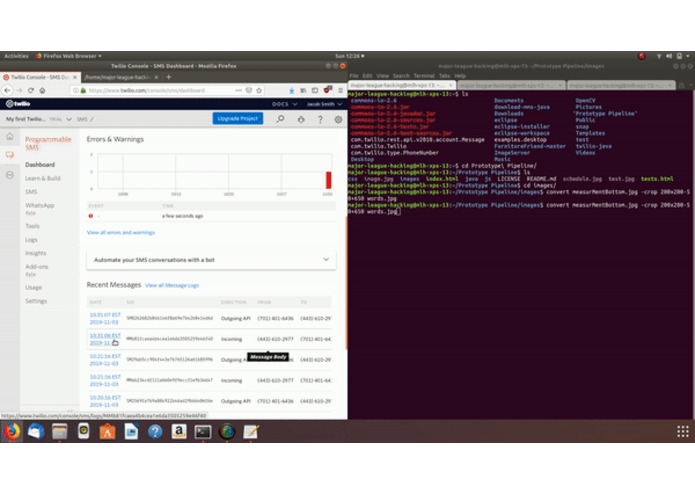This screenshot has height=494, width=695.
Task: Open the system status menu in top bar
Action: pyautogui.click(x=673, y=56)
